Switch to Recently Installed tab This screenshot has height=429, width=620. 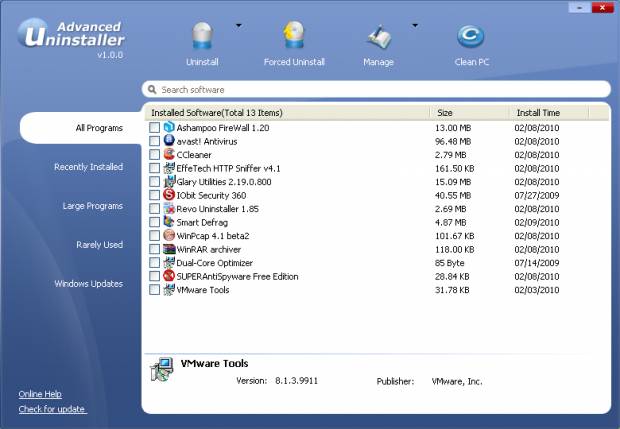tap(88, 167)
